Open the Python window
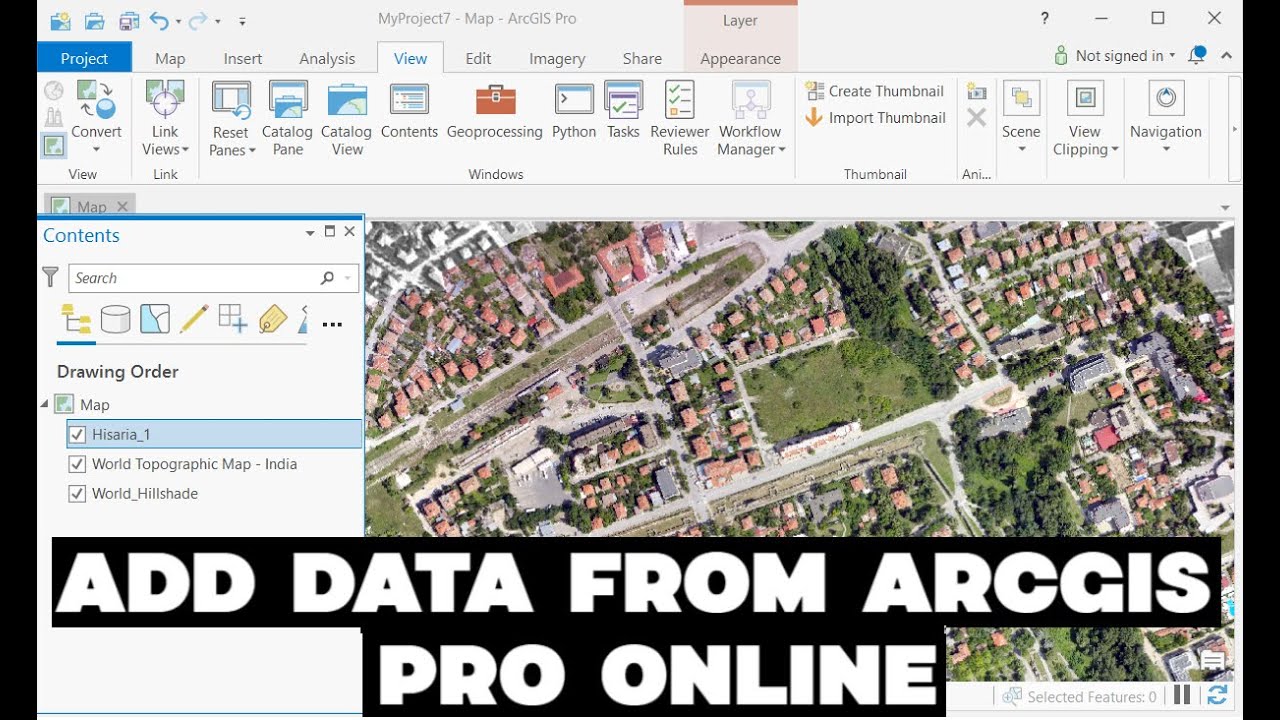 click(574, 110)
